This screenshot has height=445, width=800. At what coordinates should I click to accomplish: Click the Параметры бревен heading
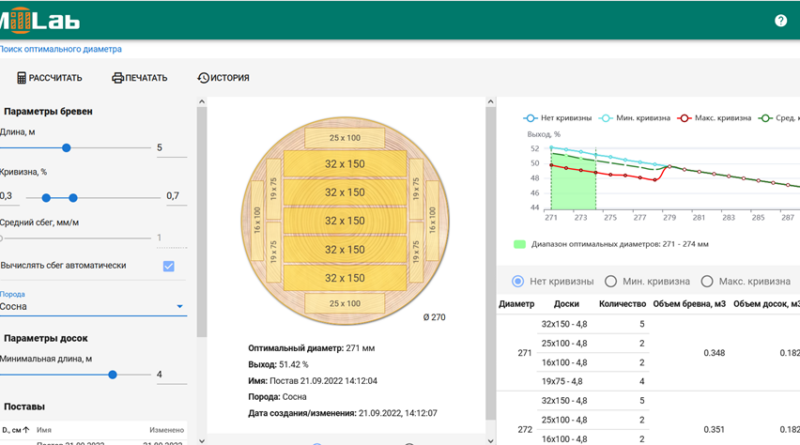pos(48,111)
